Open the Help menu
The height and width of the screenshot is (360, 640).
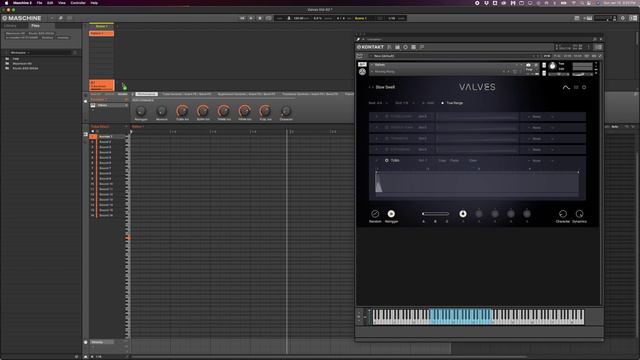(x=94, y=3)
